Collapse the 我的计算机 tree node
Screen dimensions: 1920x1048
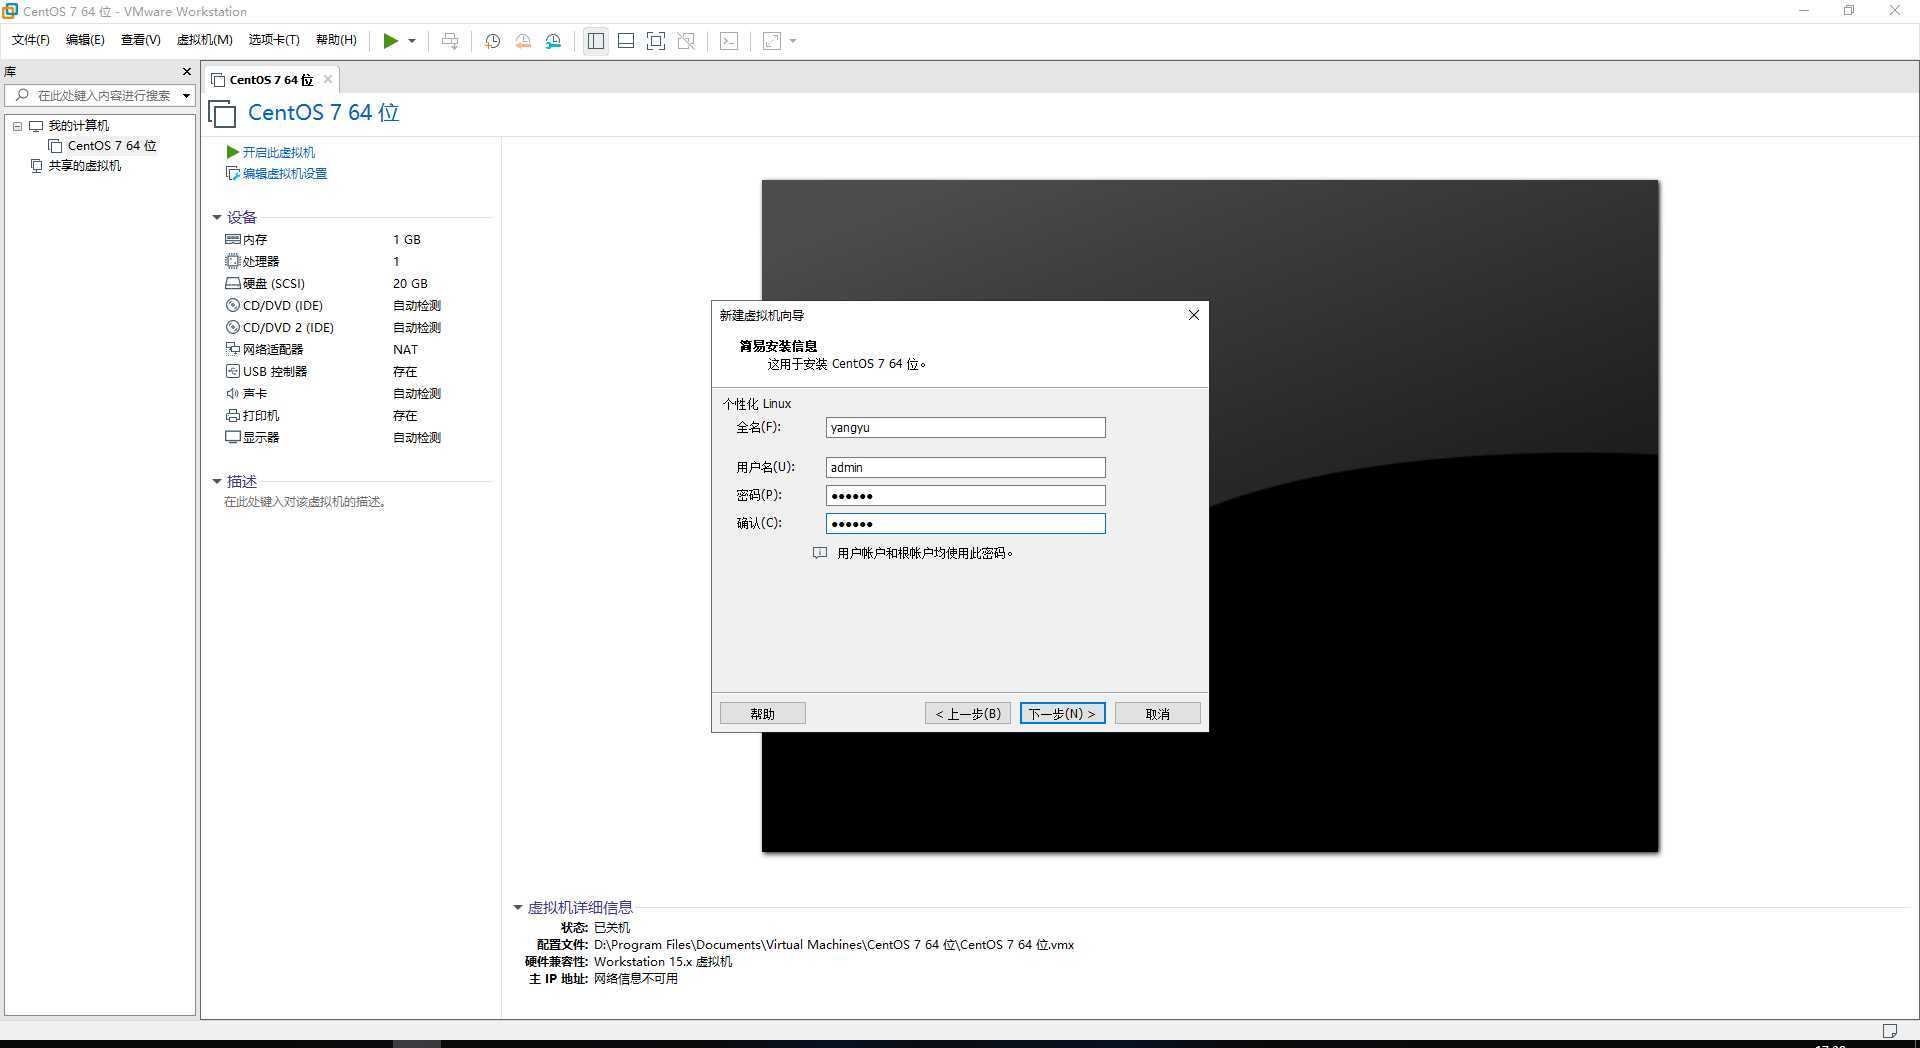point(17,126)
